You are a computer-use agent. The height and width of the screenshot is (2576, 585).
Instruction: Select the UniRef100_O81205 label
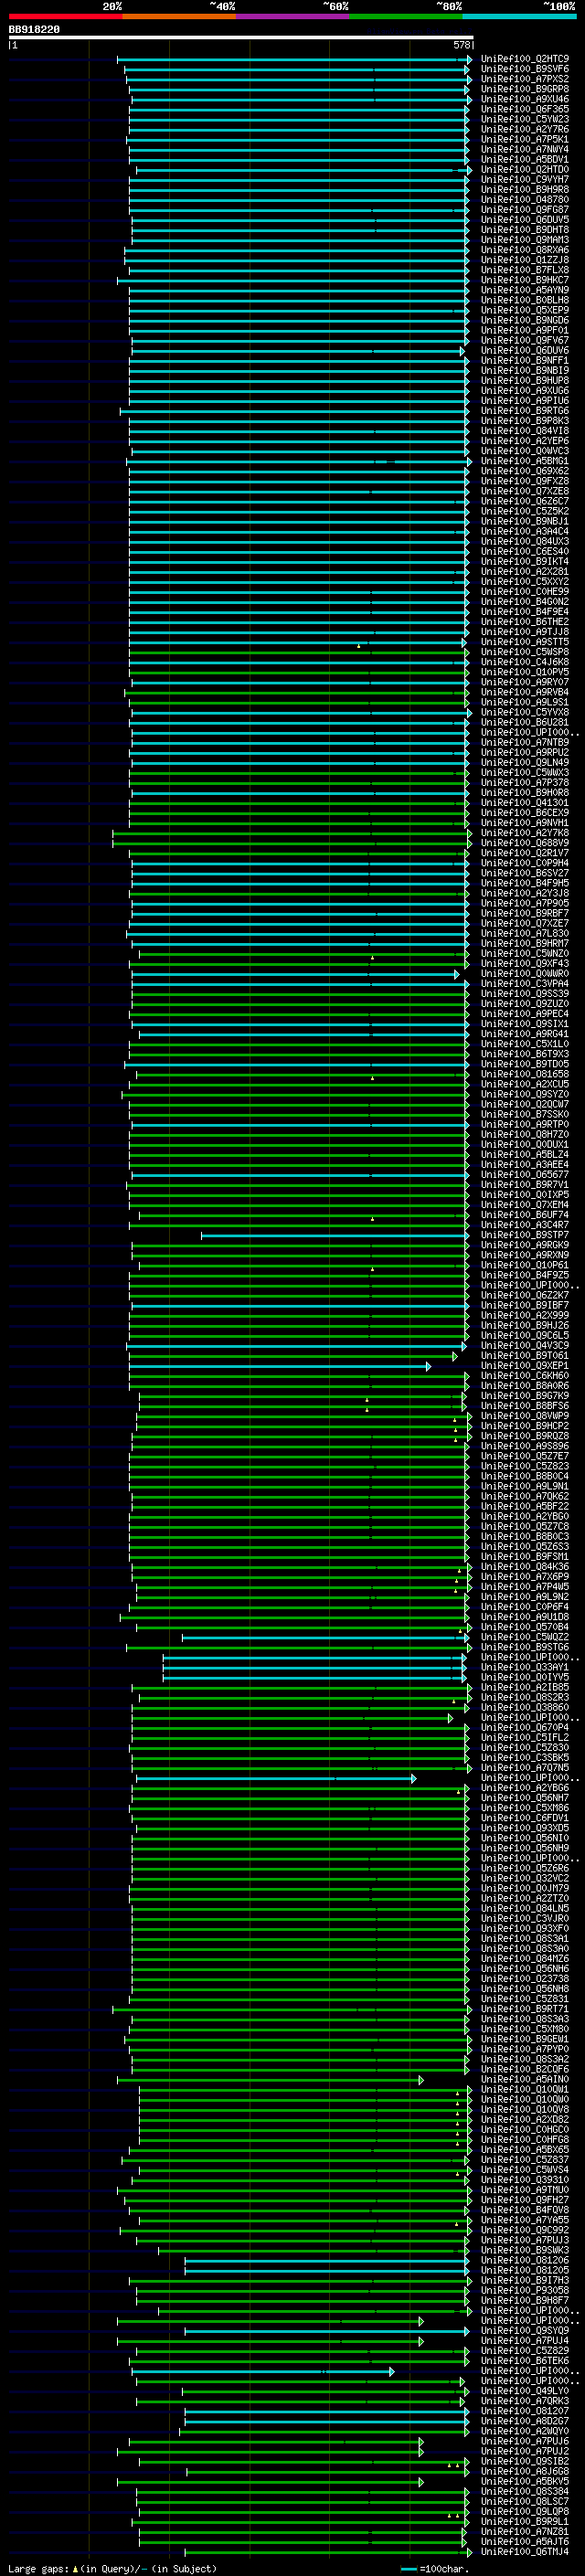[x=525, y=2270]
